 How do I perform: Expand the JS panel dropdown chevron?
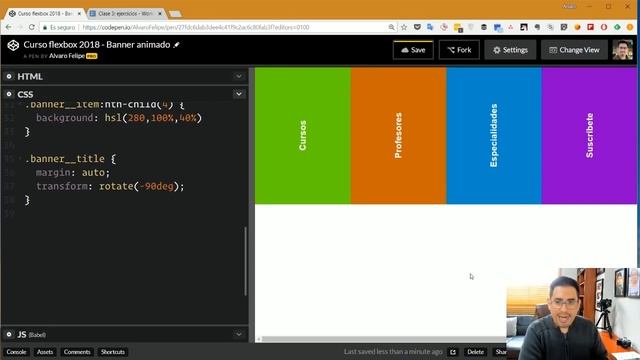pos(239,334)
